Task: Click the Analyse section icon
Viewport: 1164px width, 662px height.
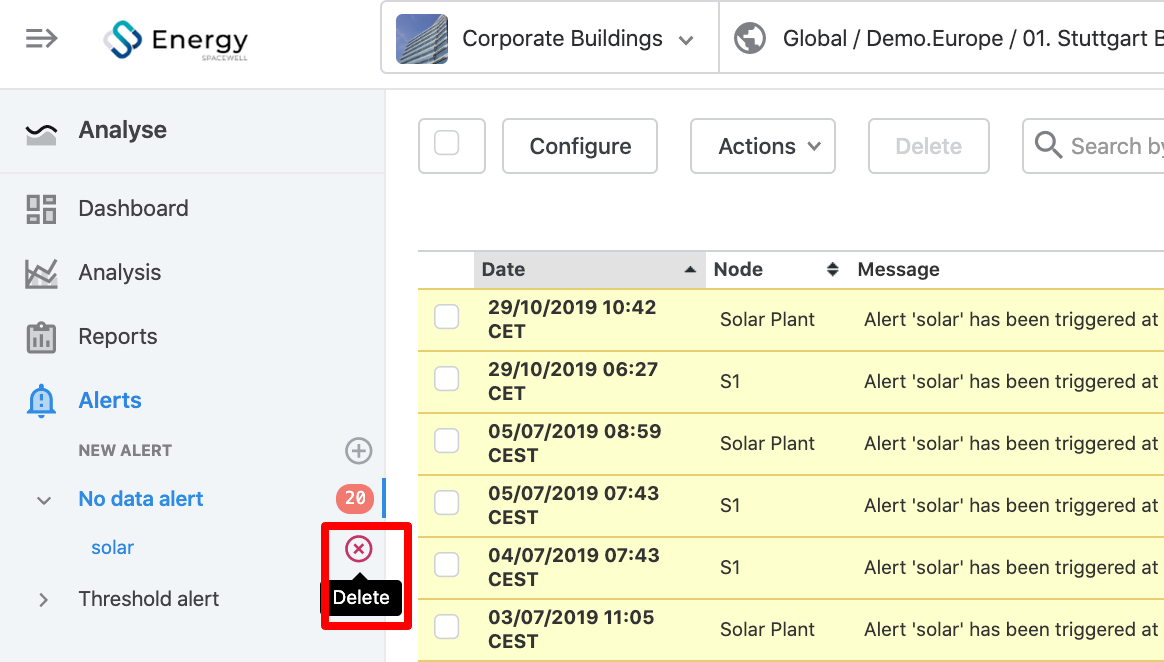Action: pyautogui.click(x=41, y=132)
